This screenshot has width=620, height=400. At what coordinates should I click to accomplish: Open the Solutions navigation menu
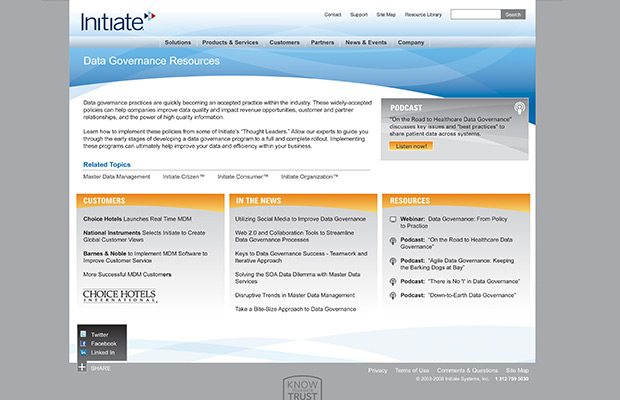point(178,43)
